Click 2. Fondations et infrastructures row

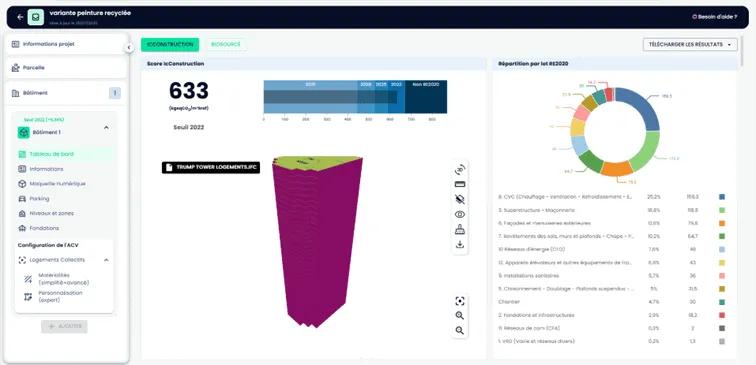611,315
